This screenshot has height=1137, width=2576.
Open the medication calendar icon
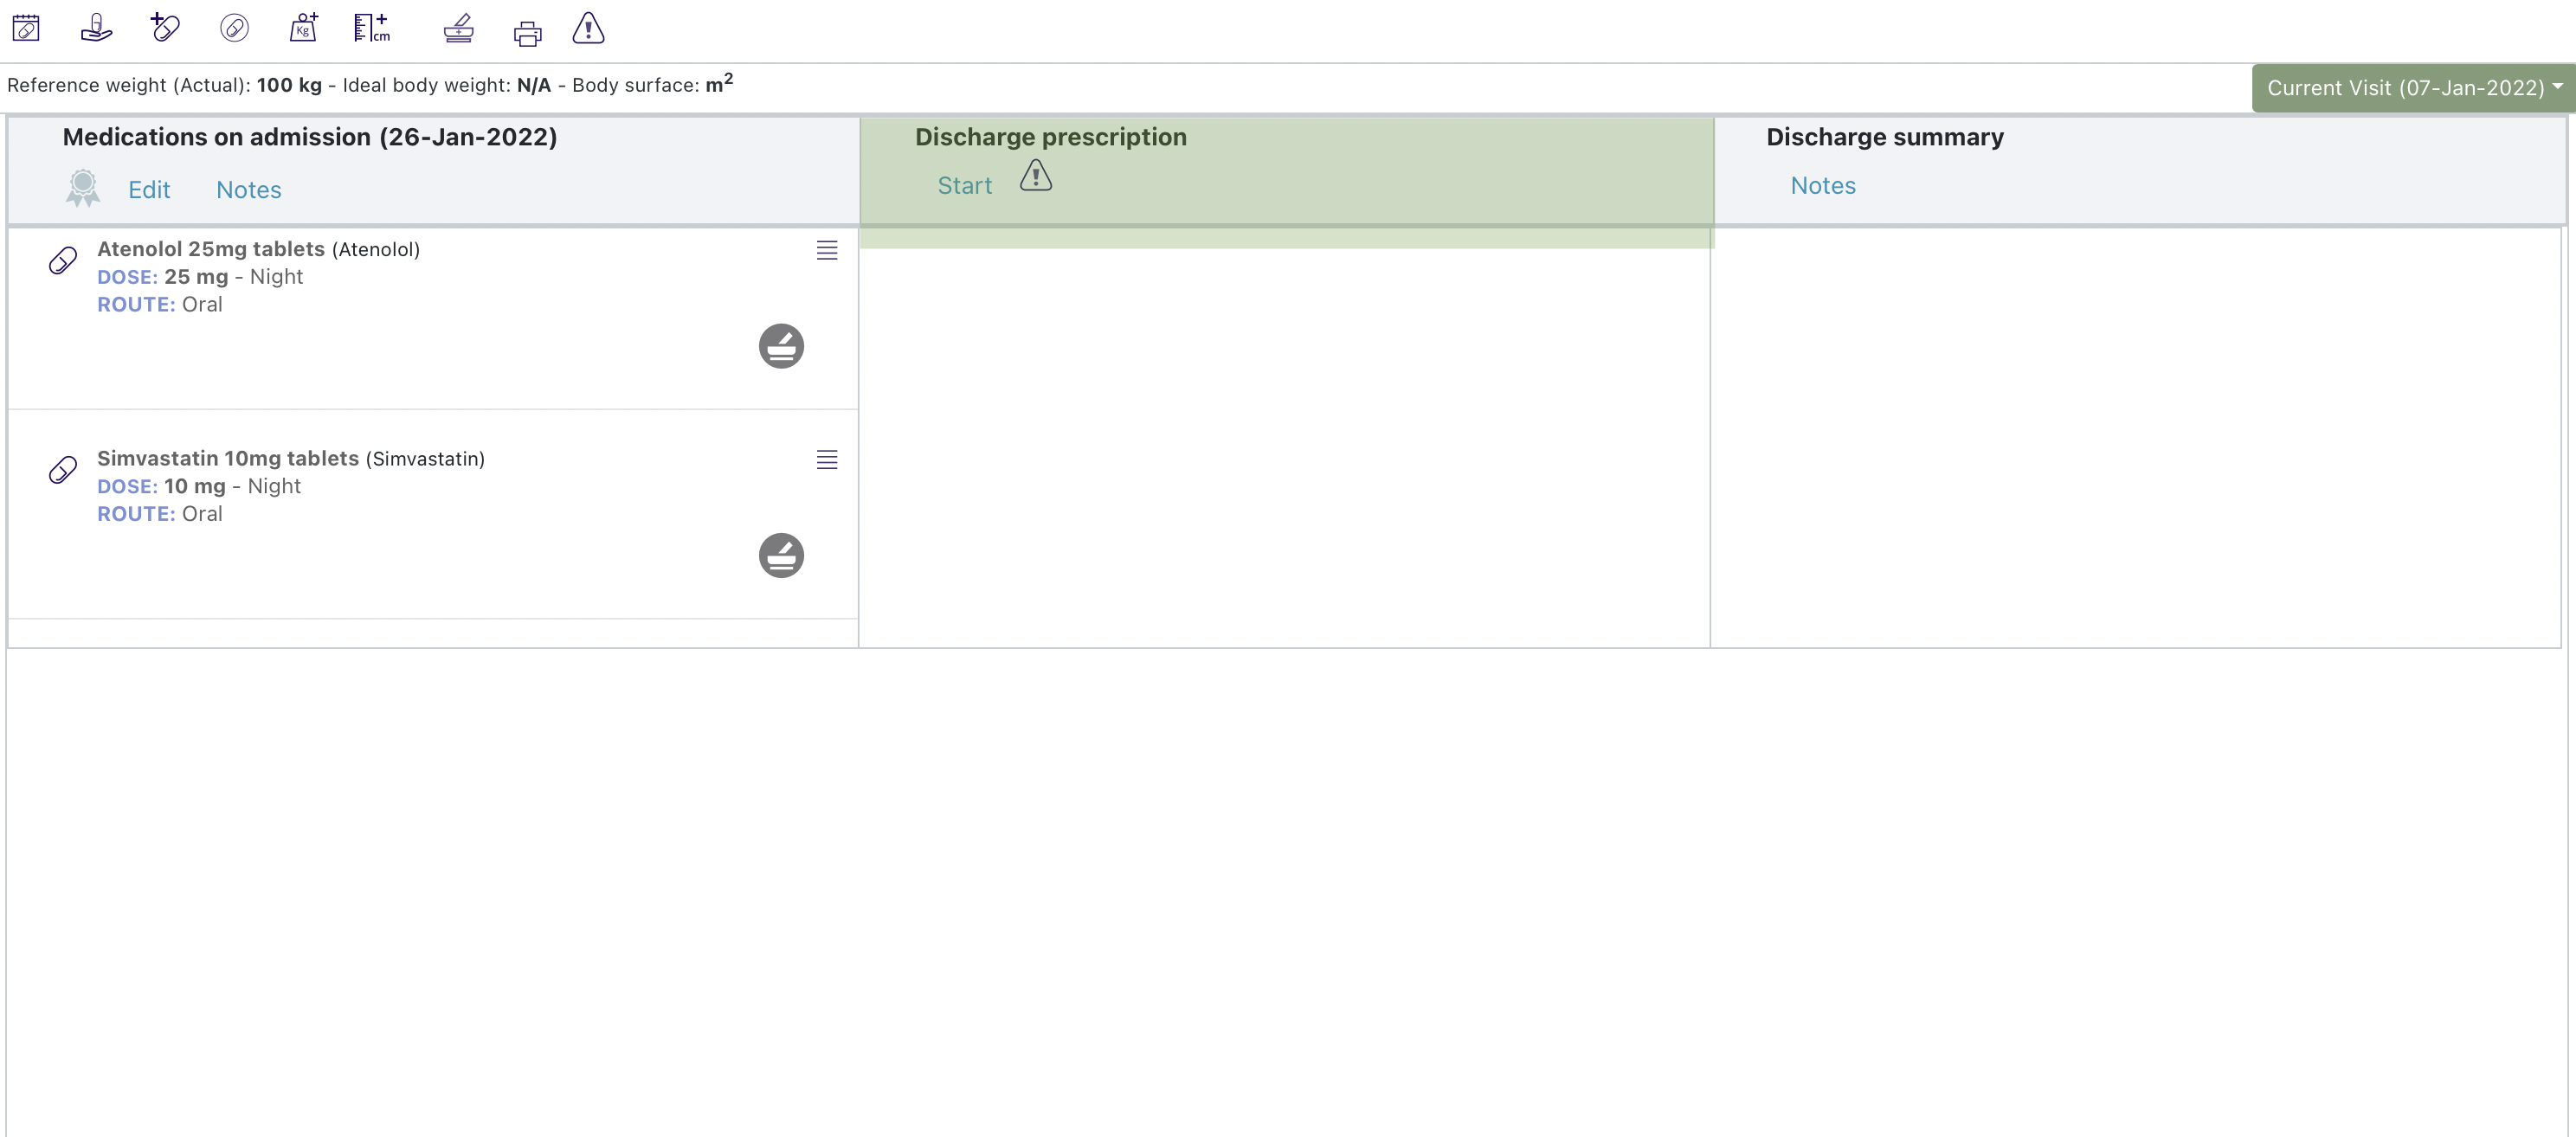tap(26, 28)
